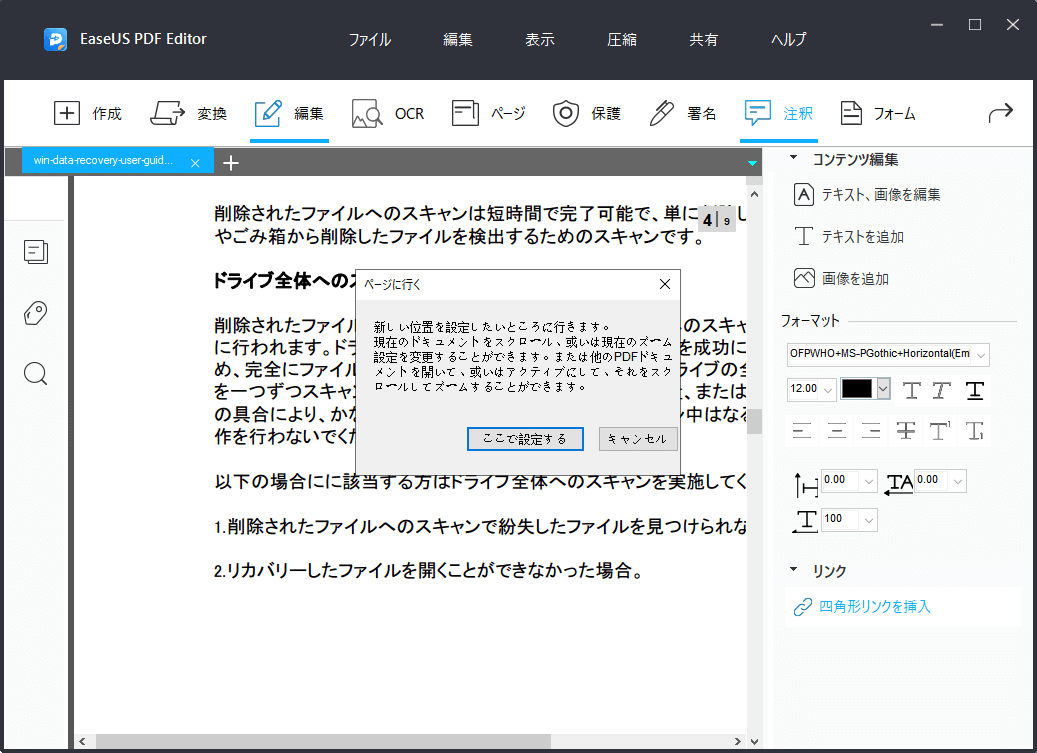Open the document search tool
Viewport: 1037px width, 753px height.
pos(35,374)
